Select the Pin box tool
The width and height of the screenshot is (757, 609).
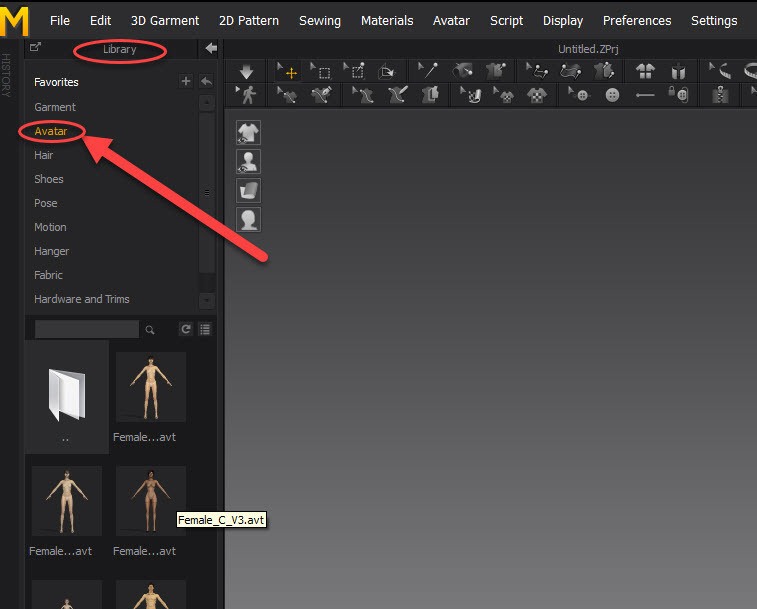pos(354,71)
